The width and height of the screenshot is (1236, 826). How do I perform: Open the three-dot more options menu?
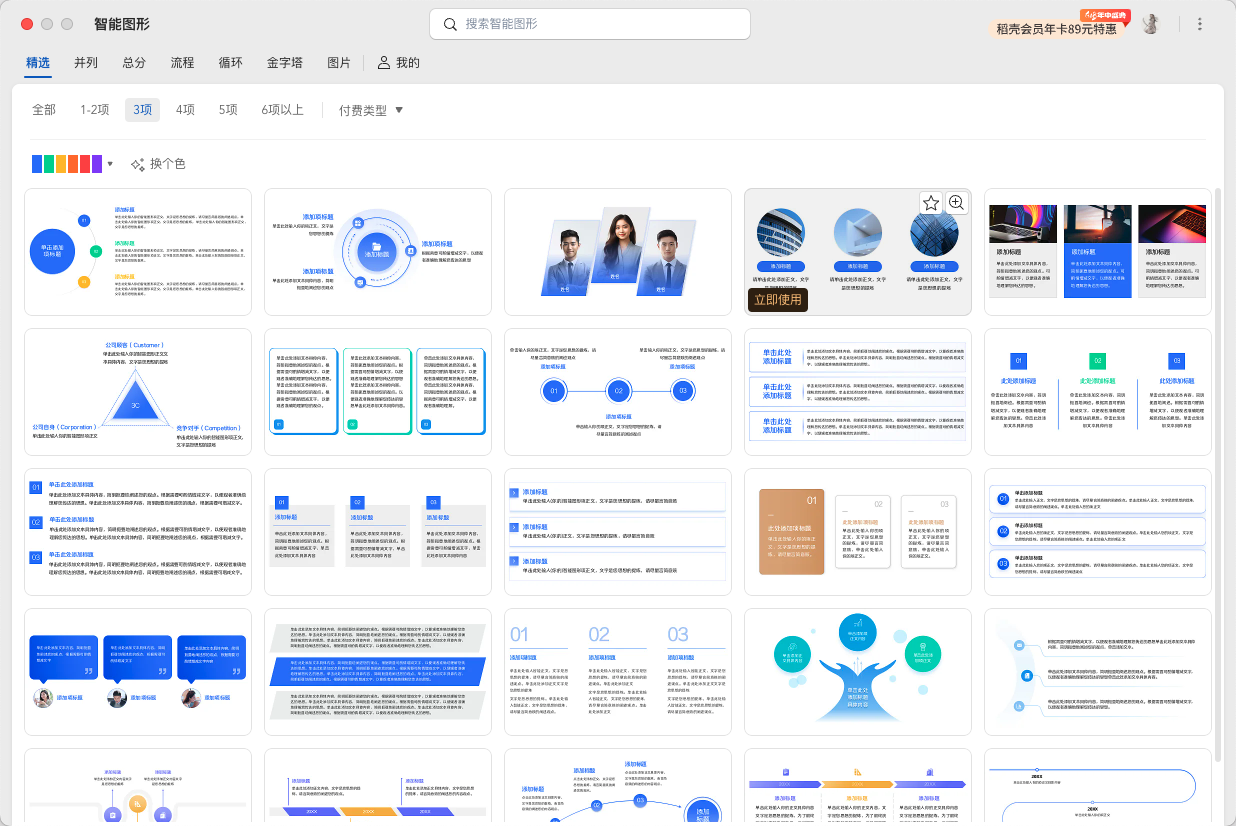click(x=1200, y=24)
